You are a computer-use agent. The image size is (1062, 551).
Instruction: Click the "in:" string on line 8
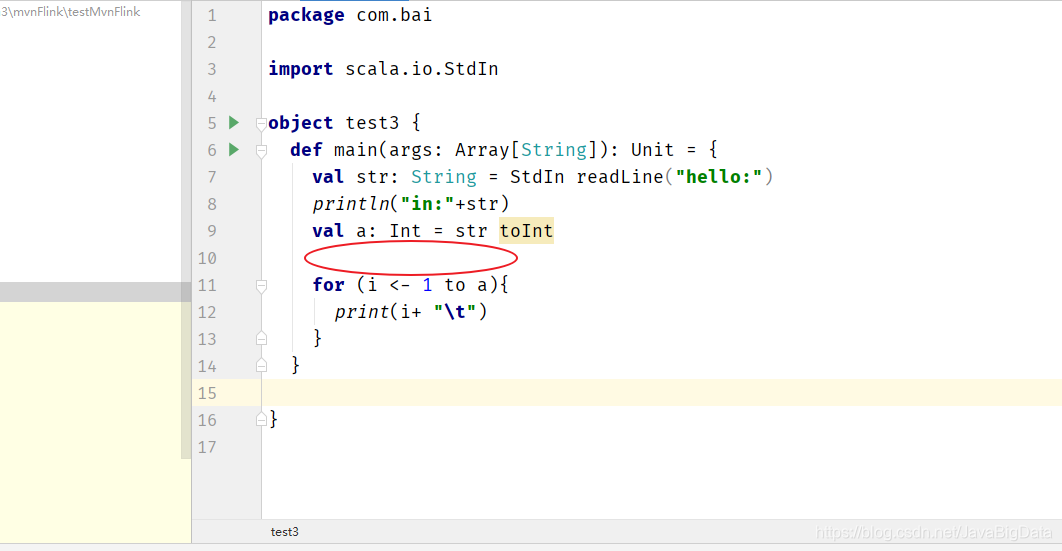click(427, 204)
